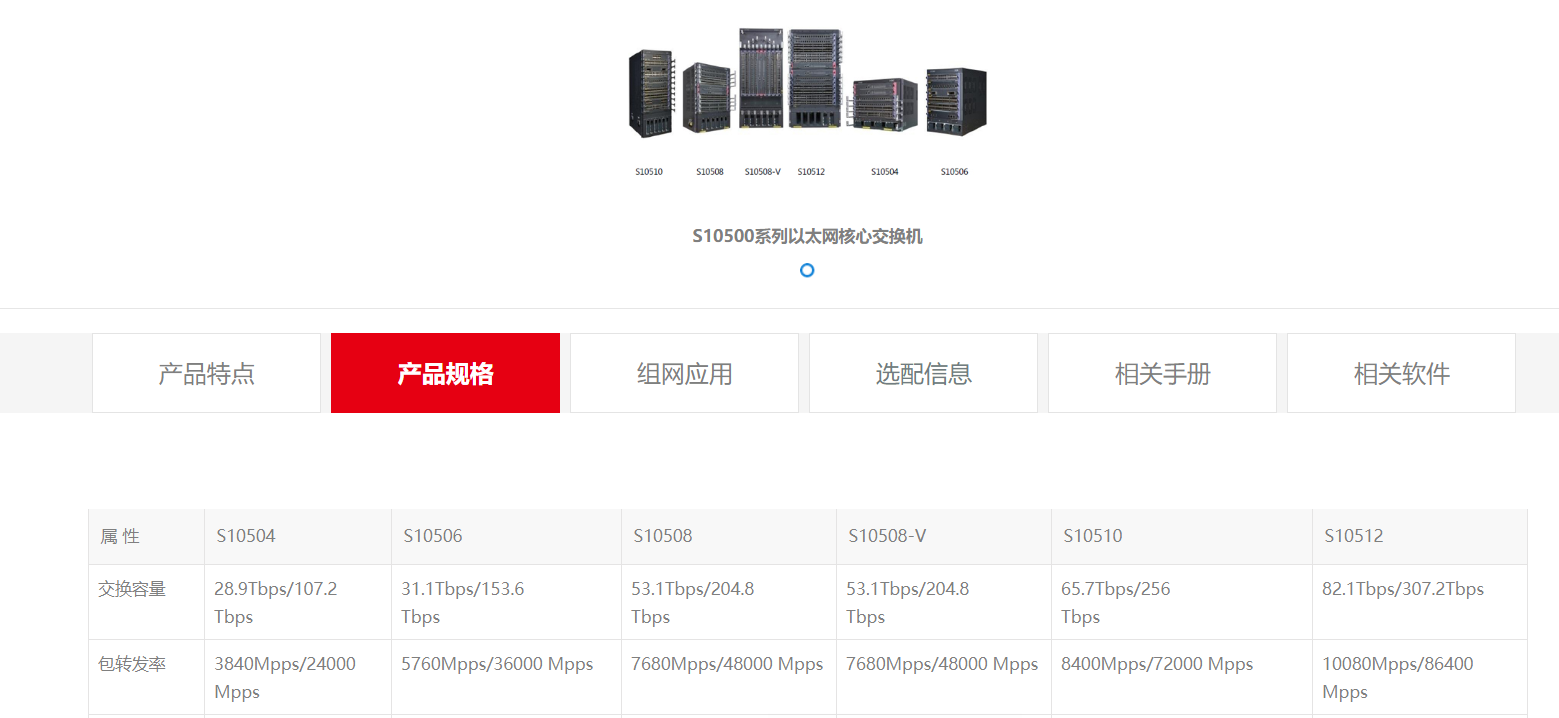This screenshot has height=718, width=1559.
Task: Click the 82.1Tbps/307.2Tbps cell
Action: tap(1420, 602)
